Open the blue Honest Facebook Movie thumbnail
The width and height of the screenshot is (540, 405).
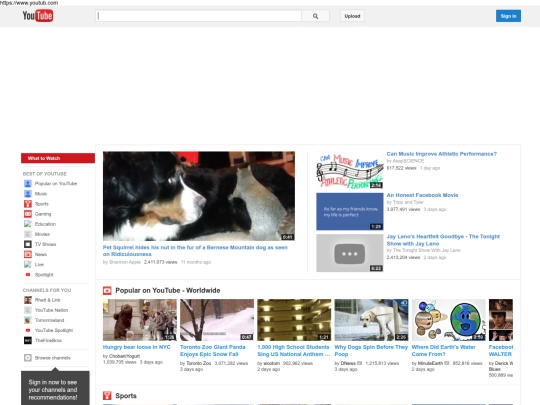[350, 211]
